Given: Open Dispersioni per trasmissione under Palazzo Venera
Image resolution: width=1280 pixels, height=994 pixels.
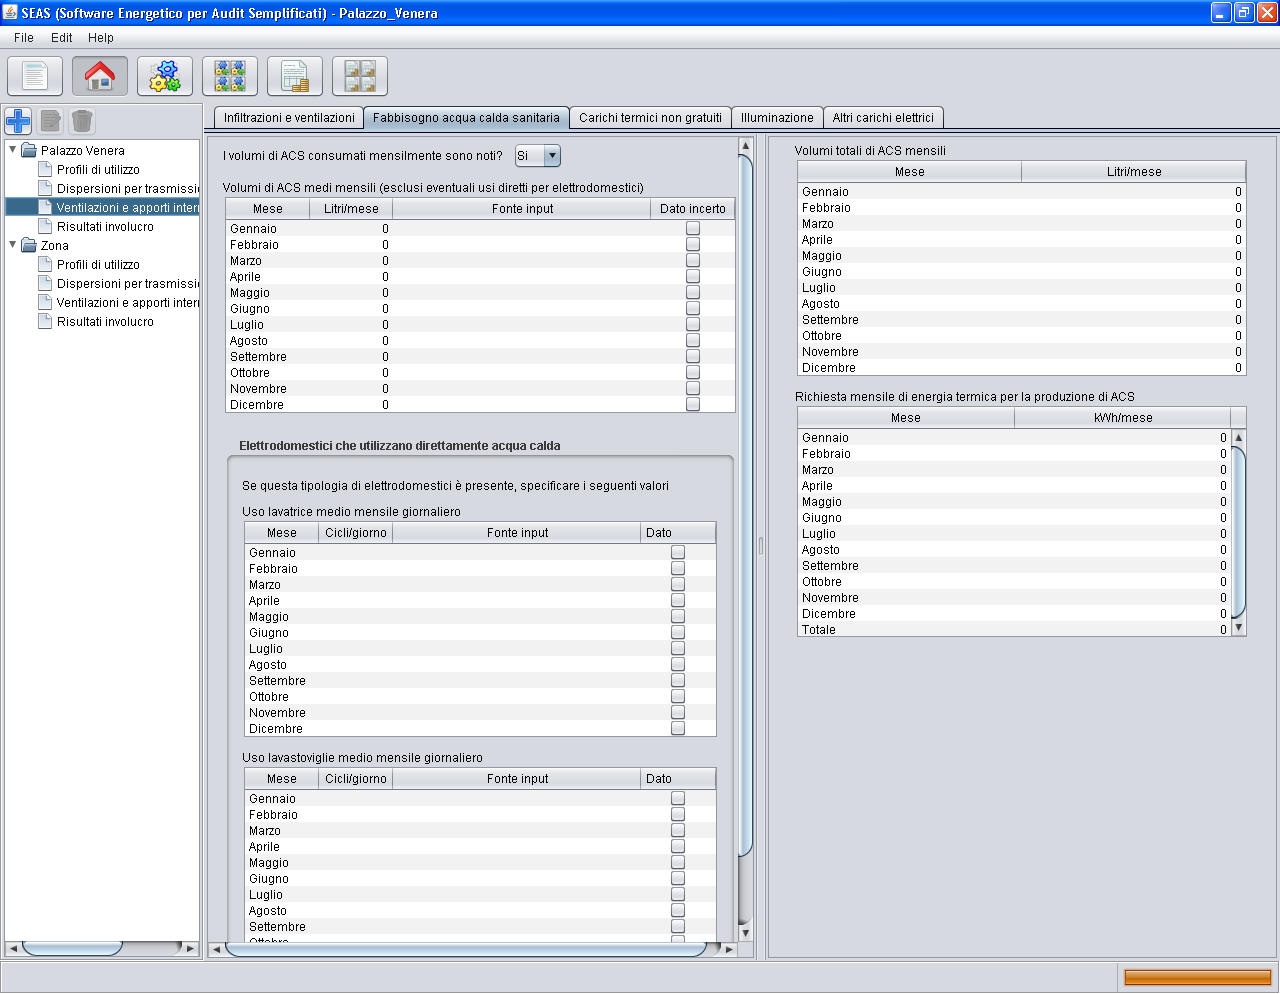Looking at the screenshot, I should click(x=119, y=189).
